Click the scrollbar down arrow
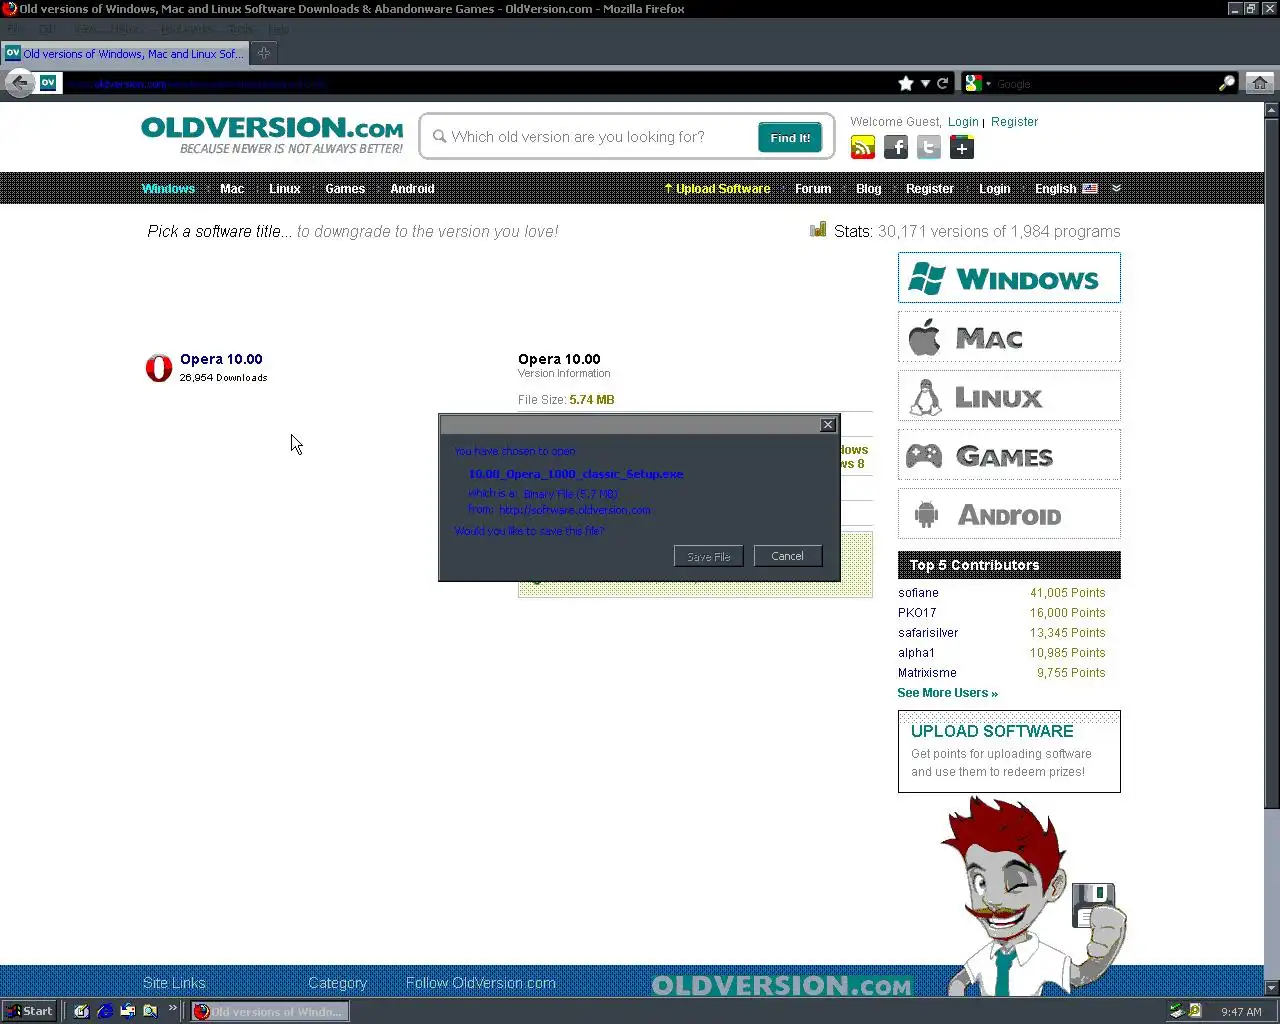The height and width of the screenshot is (1024, 1280). (x=1272, y=988)
